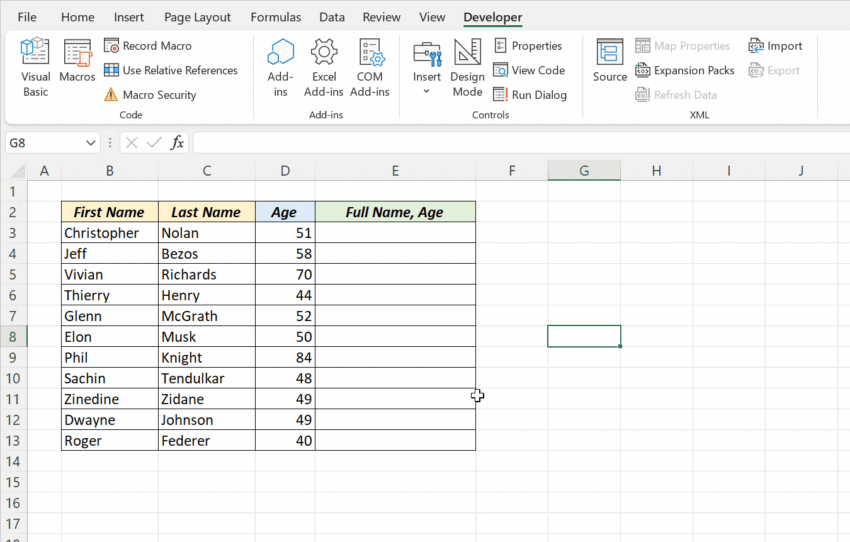Viewport: 850px width, 542px height.
Task: Open the XML Source pane
Action: point(610,61)
